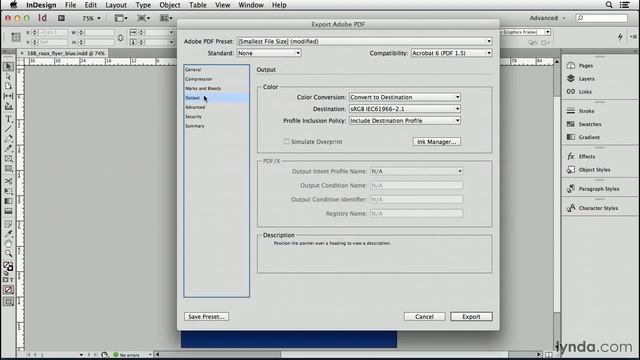The height and width of the screenshot is (360, 640).
Task: Click the fill and stroke swatch
Action: click(x=8, y=267)
